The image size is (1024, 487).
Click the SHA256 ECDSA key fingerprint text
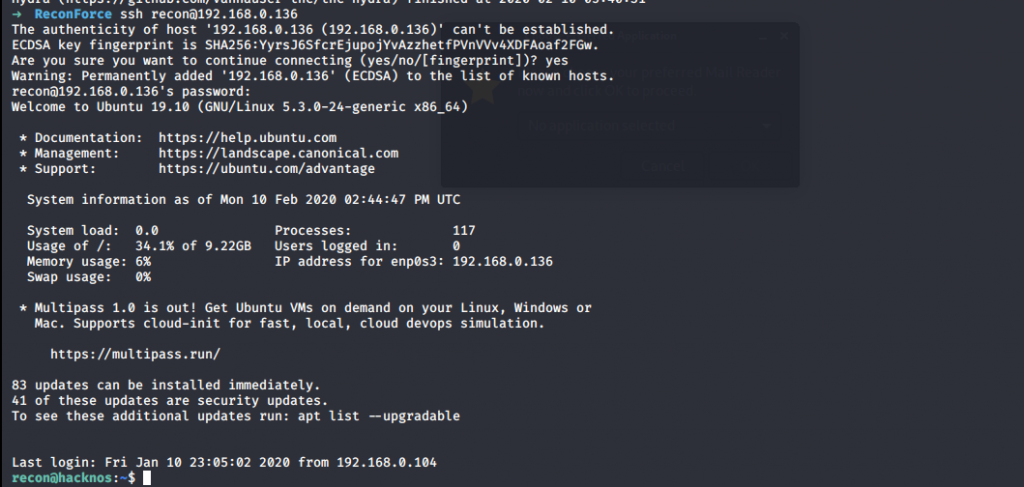401,45
